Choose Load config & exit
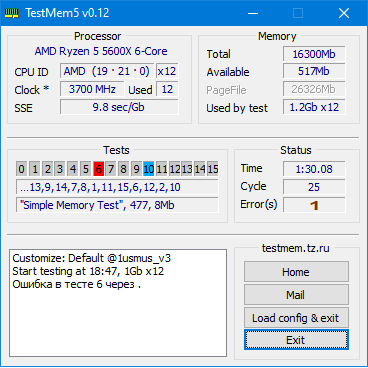The height and width of the screenshot is (368, 368). [296, 318]
